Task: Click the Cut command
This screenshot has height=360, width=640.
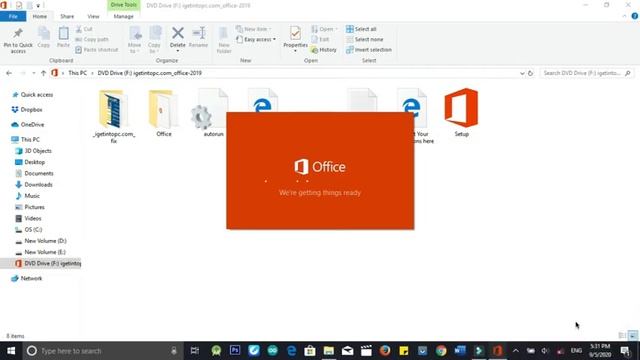Action: 84,29
